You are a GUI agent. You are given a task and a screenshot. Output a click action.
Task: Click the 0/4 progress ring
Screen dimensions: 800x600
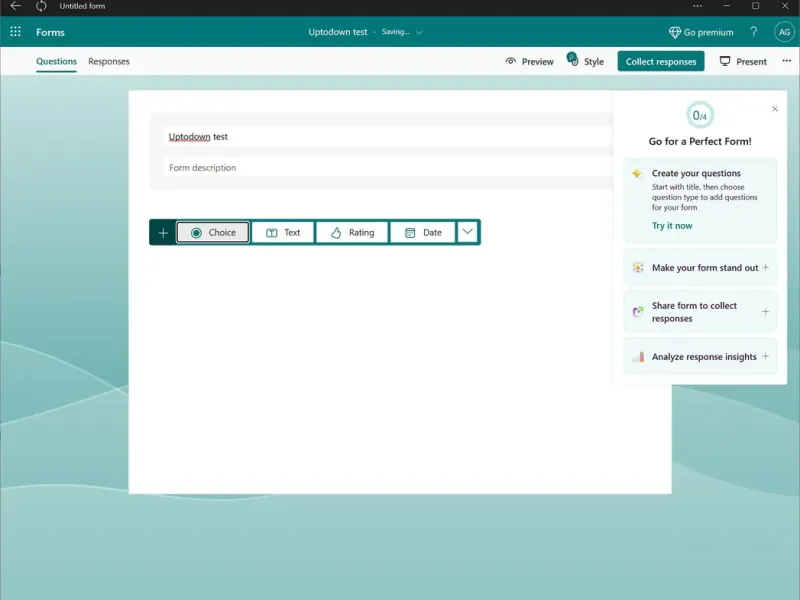click(x=700, y=115)
